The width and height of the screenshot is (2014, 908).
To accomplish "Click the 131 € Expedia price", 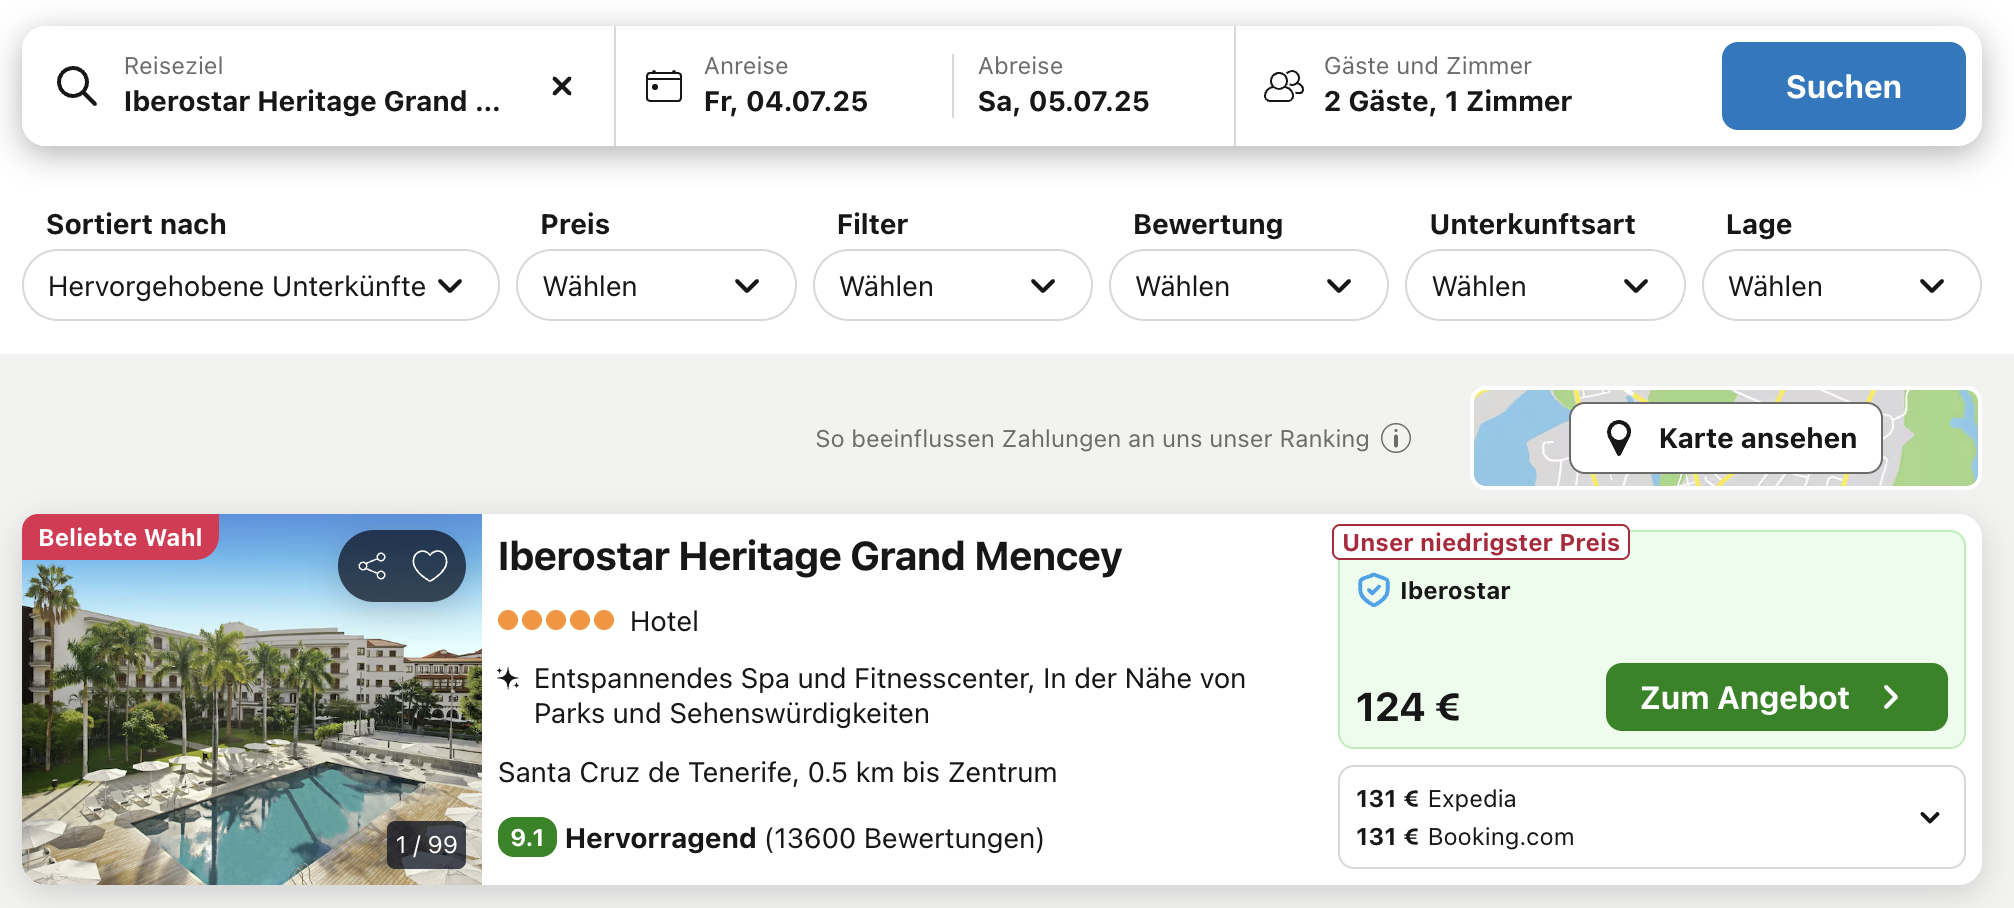I will pos(1435,799).
